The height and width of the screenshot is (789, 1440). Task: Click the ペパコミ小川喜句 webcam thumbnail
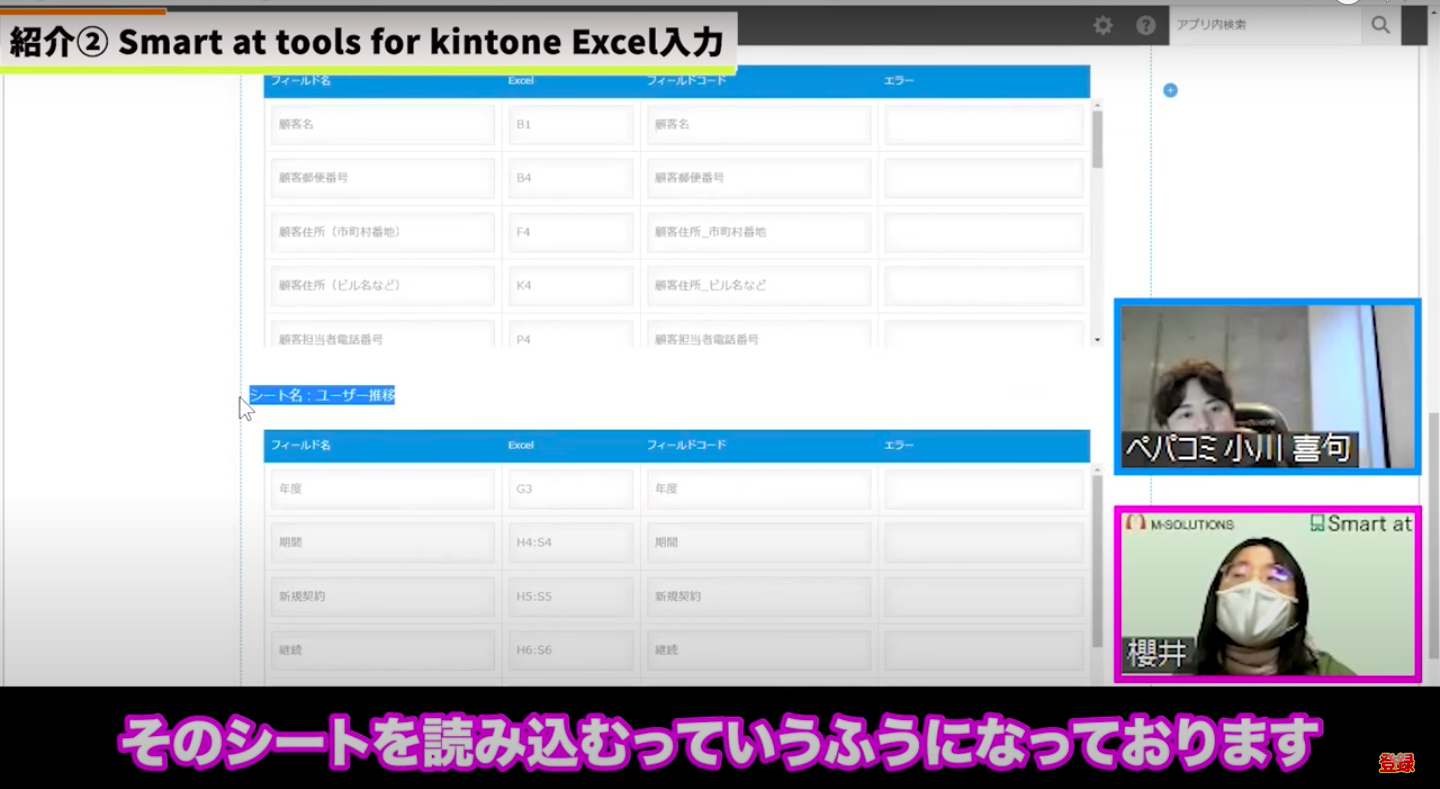(1267, 386)
